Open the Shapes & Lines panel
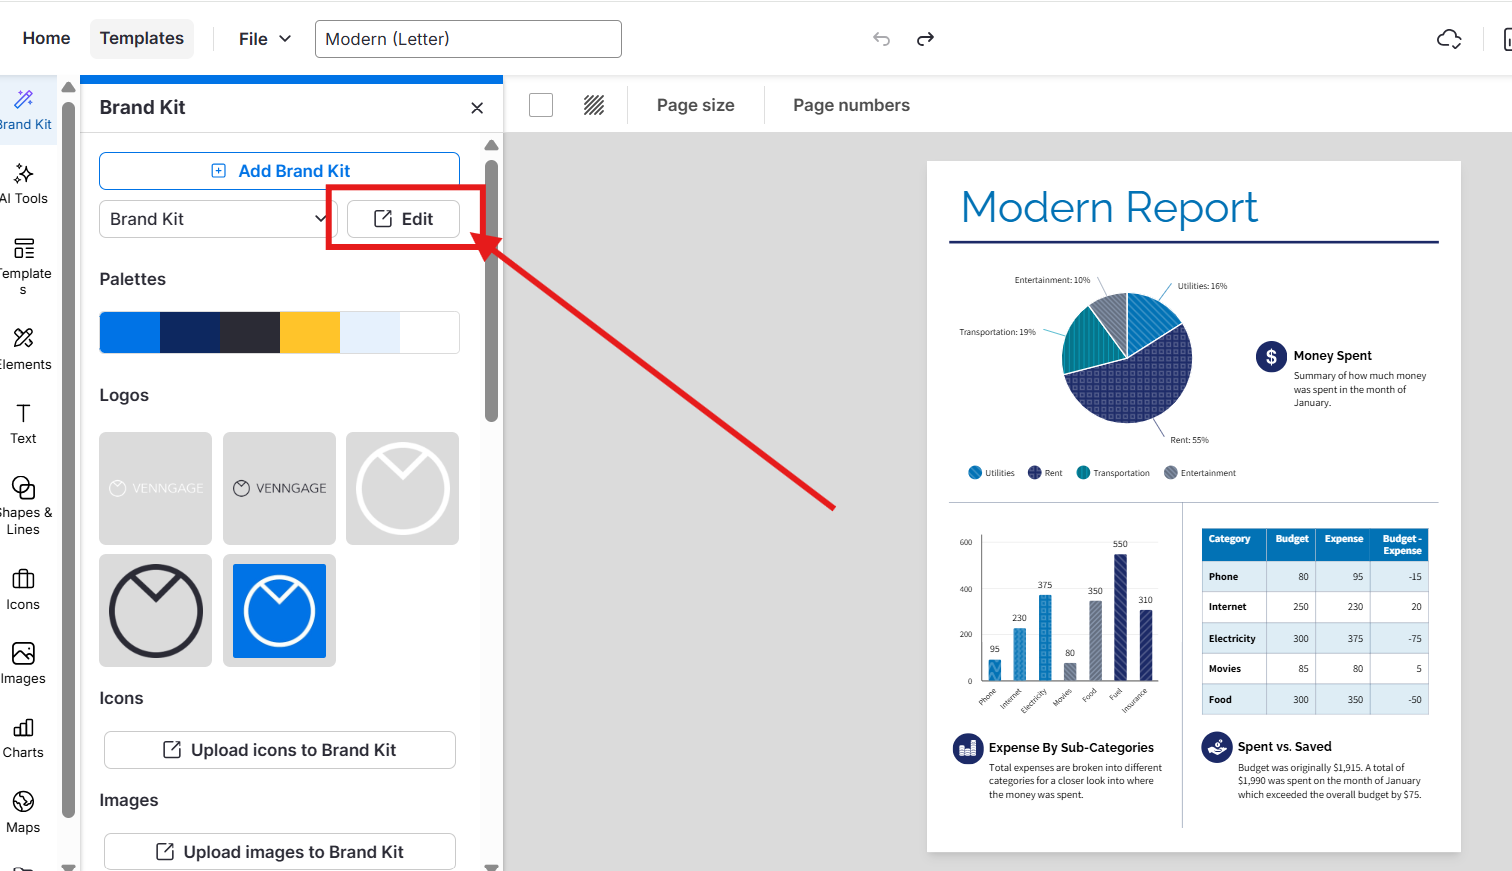The height and width of the screenshot is (871, 1512). [24, 504]
